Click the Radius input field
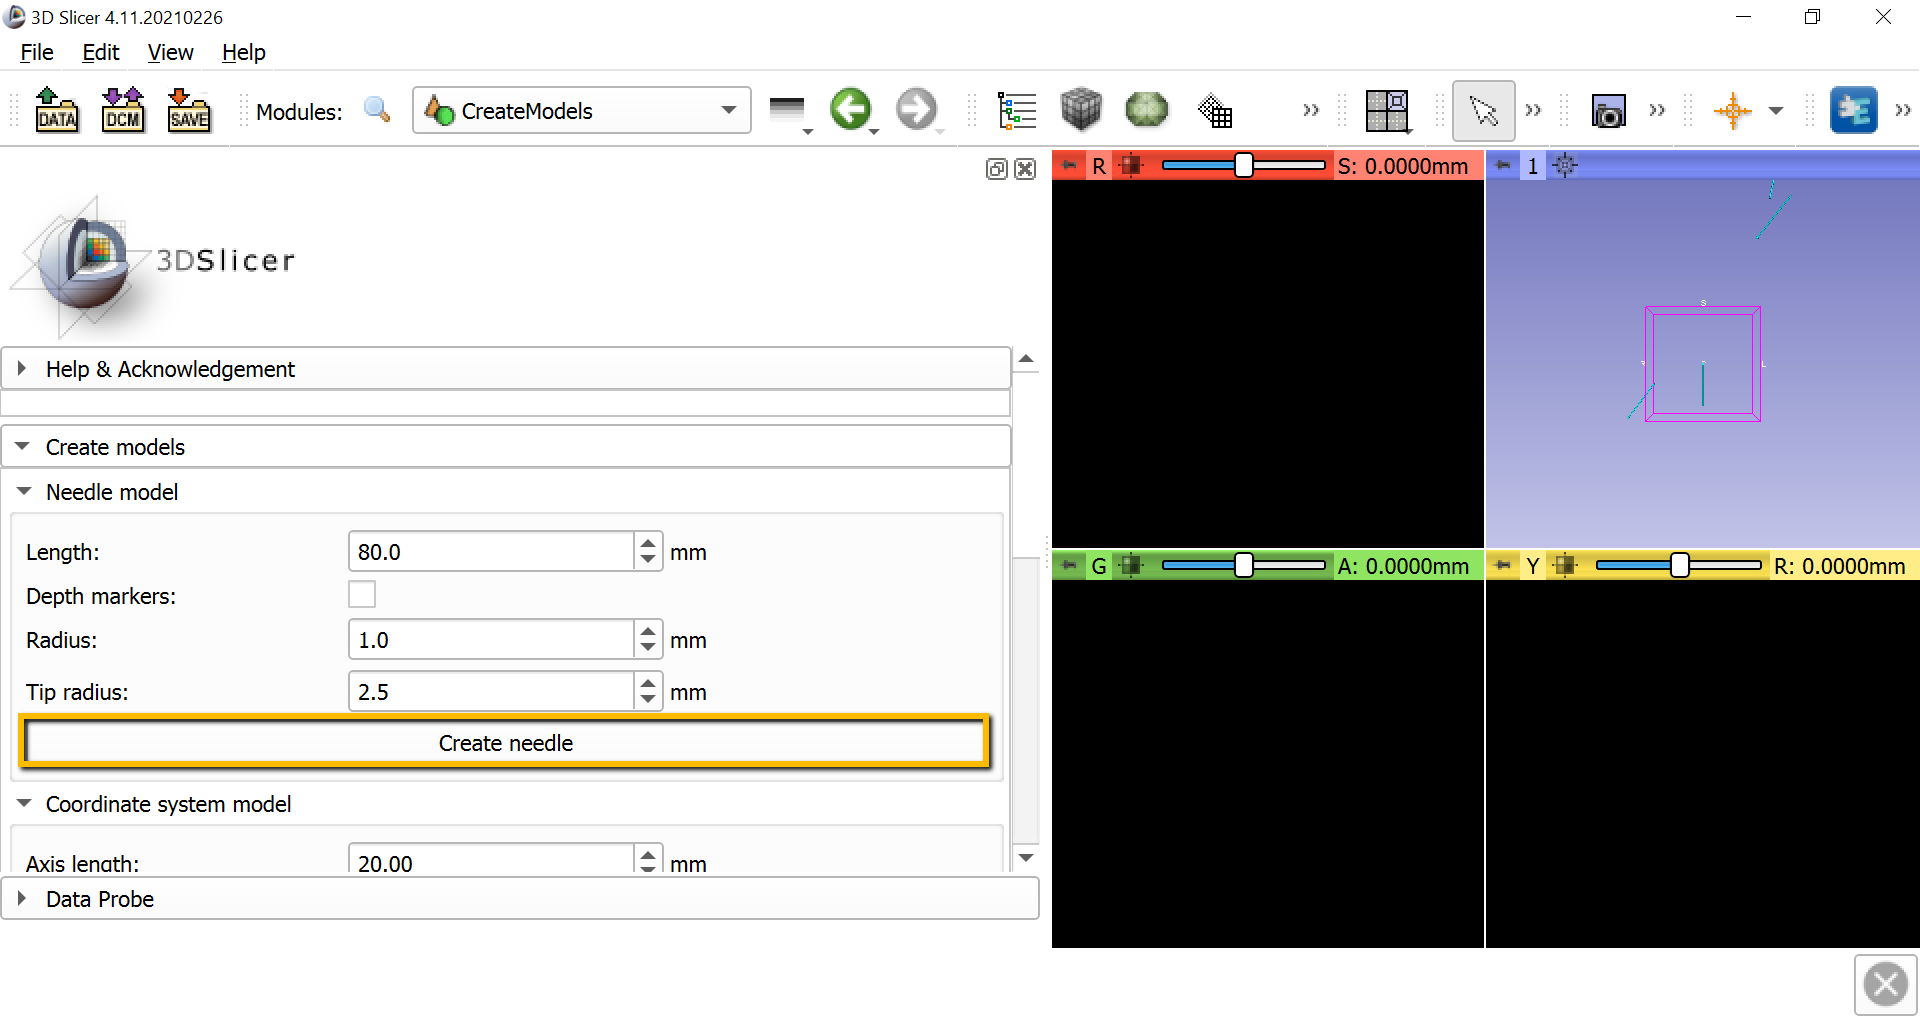 point(491,640)
